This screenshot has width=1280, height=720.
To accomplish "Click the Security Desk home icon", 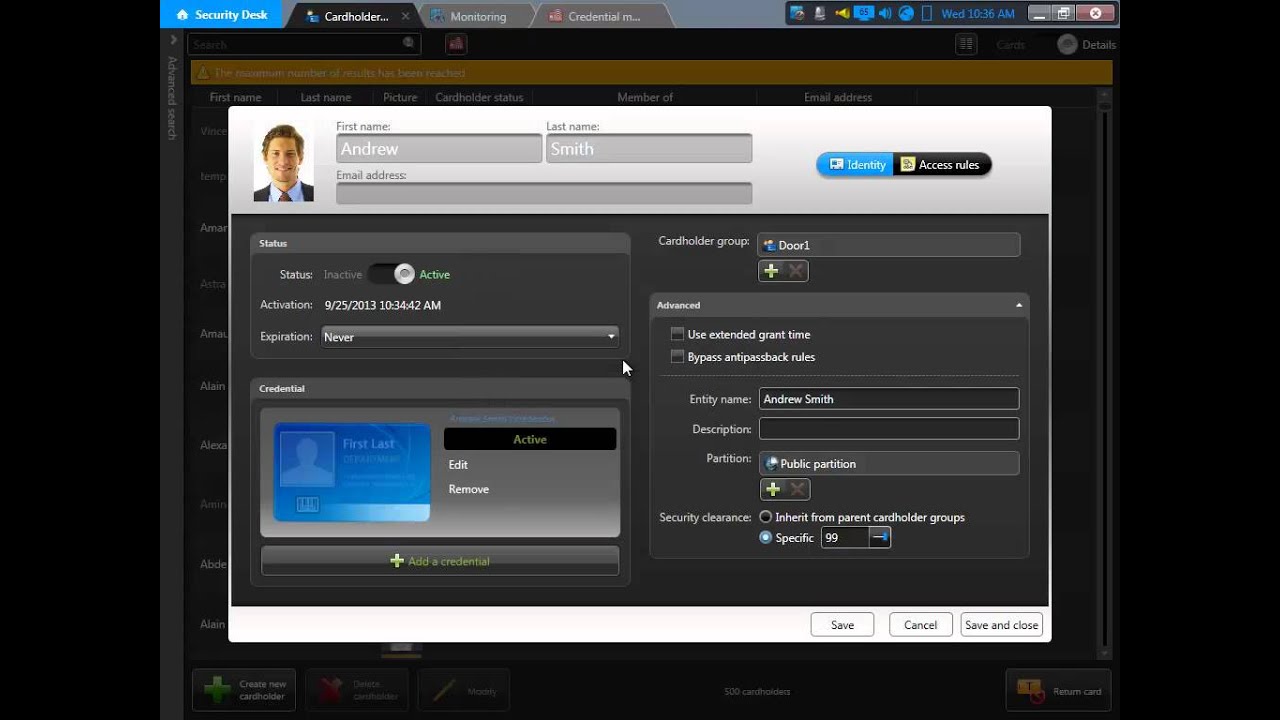I will point(181,15).
